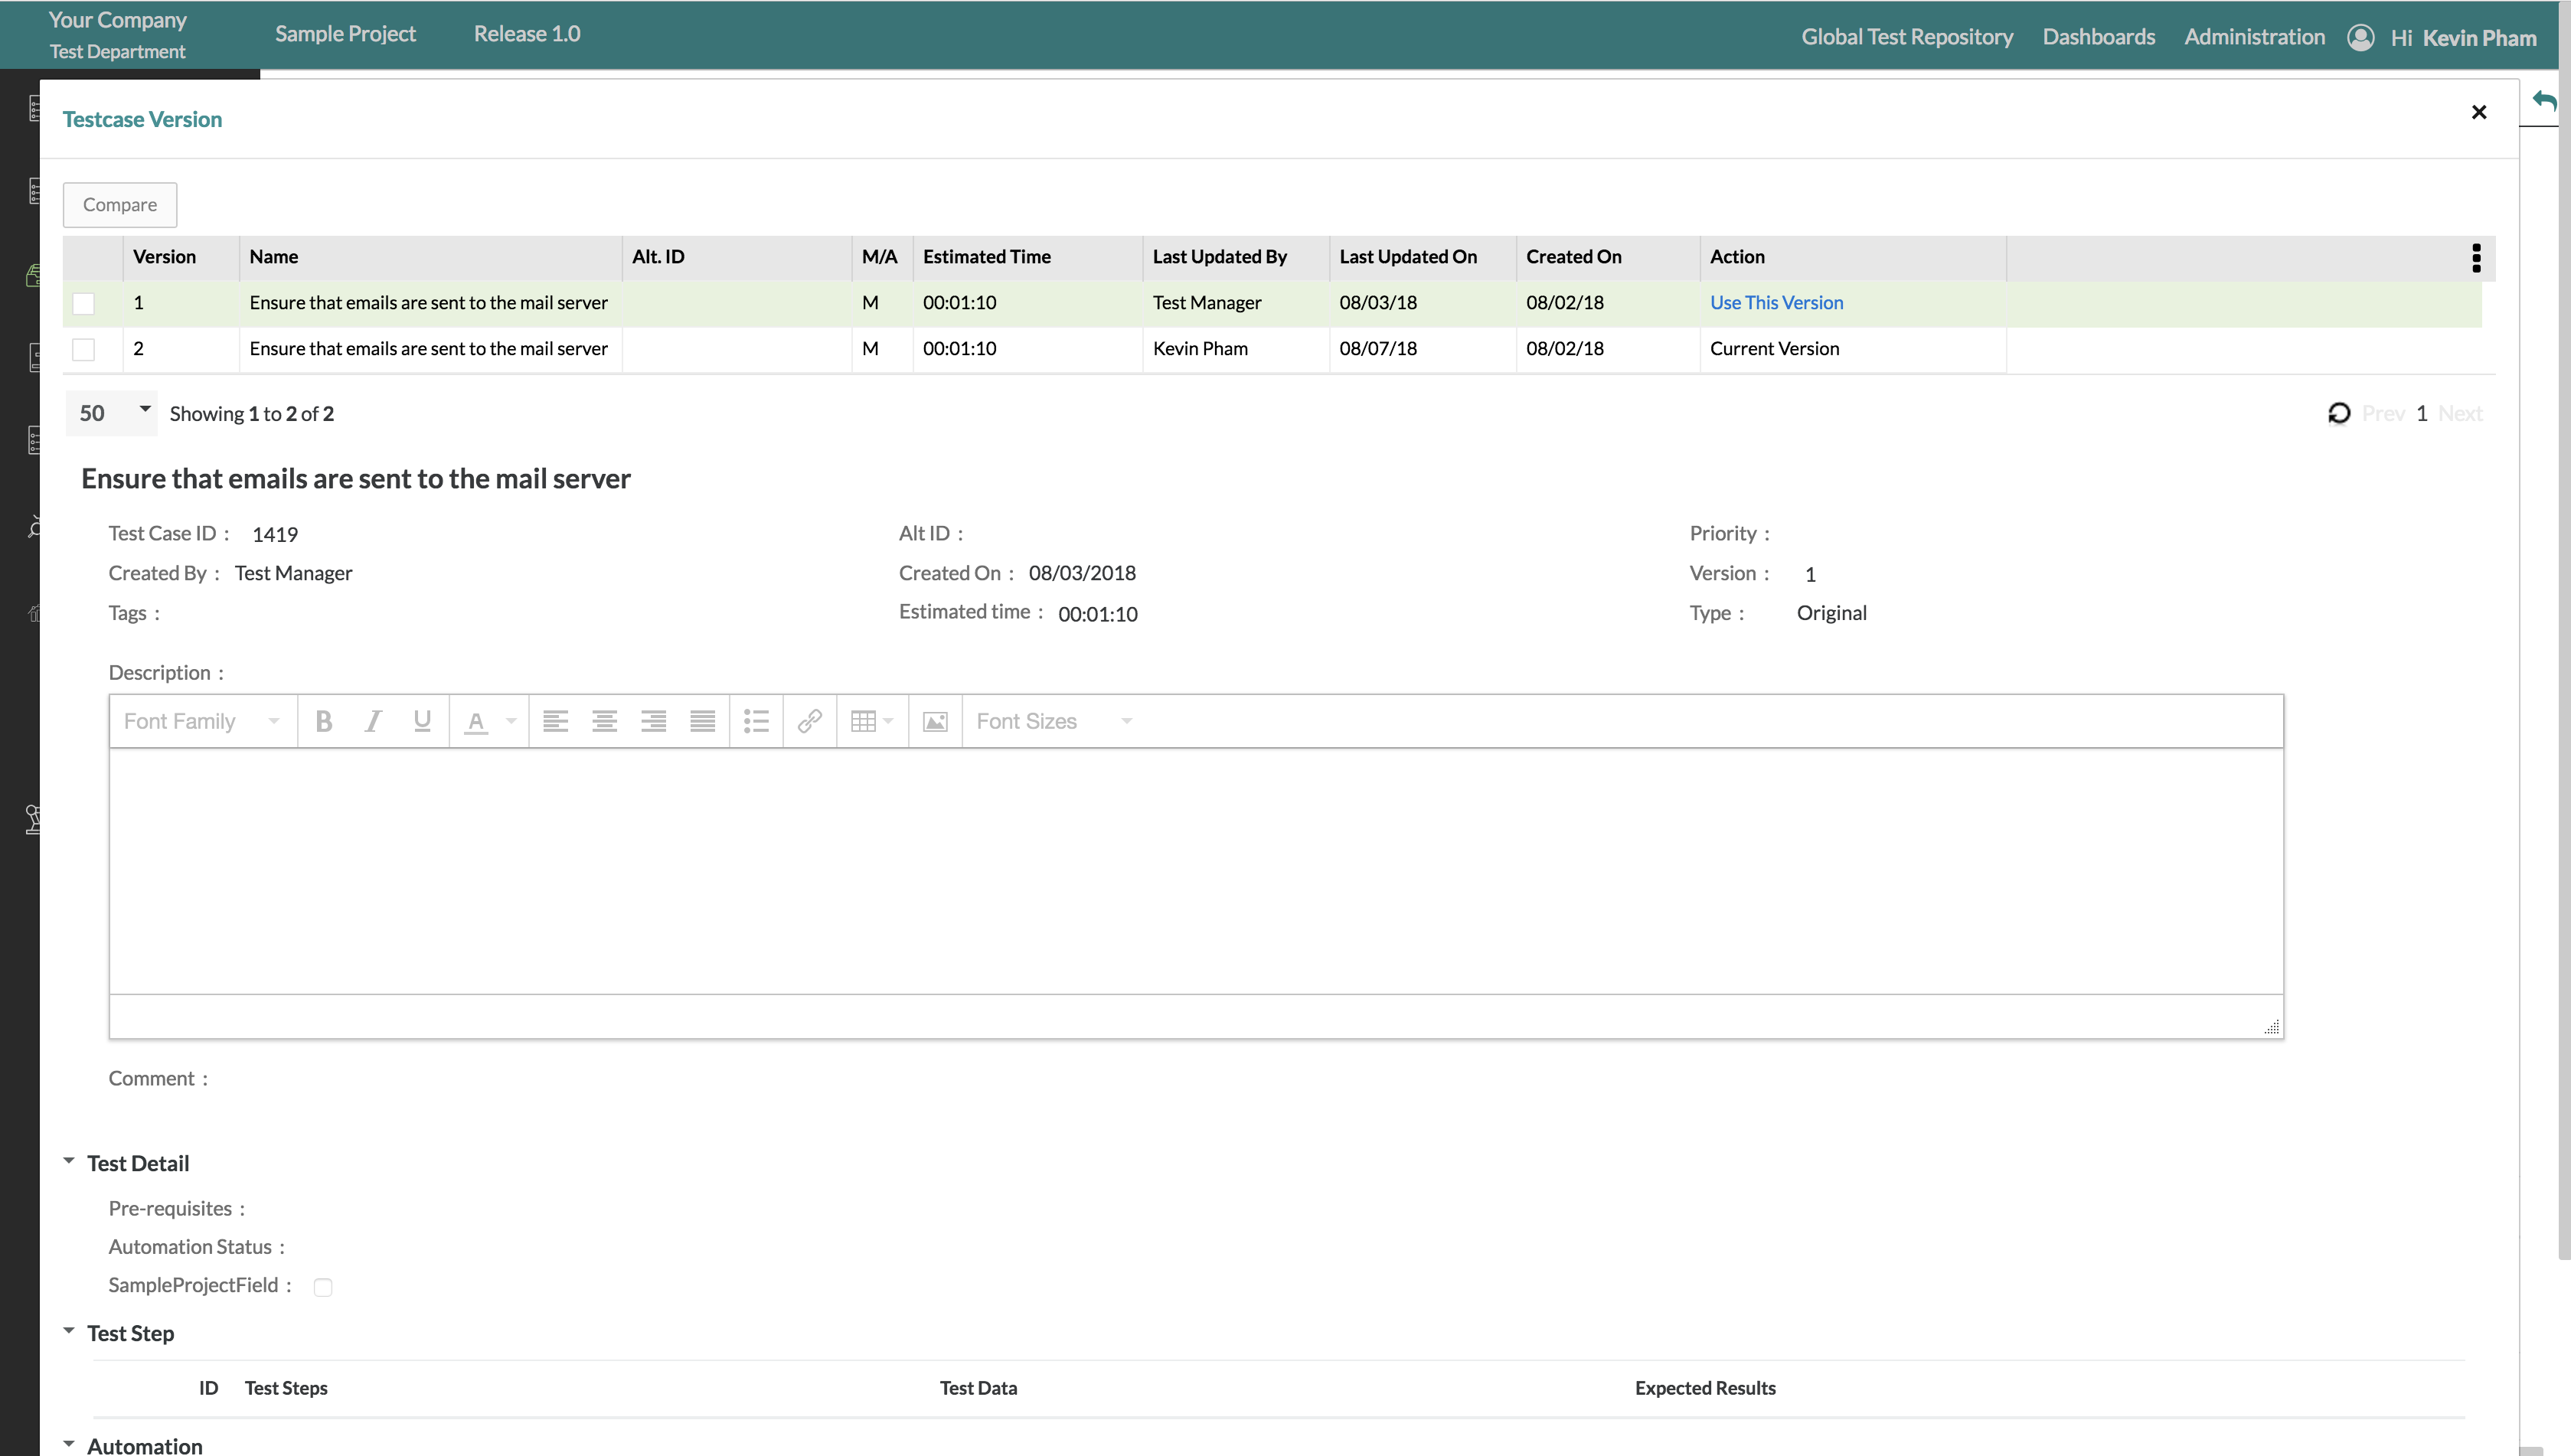Center align description text
Screen dimensions: 2571x1456
[604, 721]
